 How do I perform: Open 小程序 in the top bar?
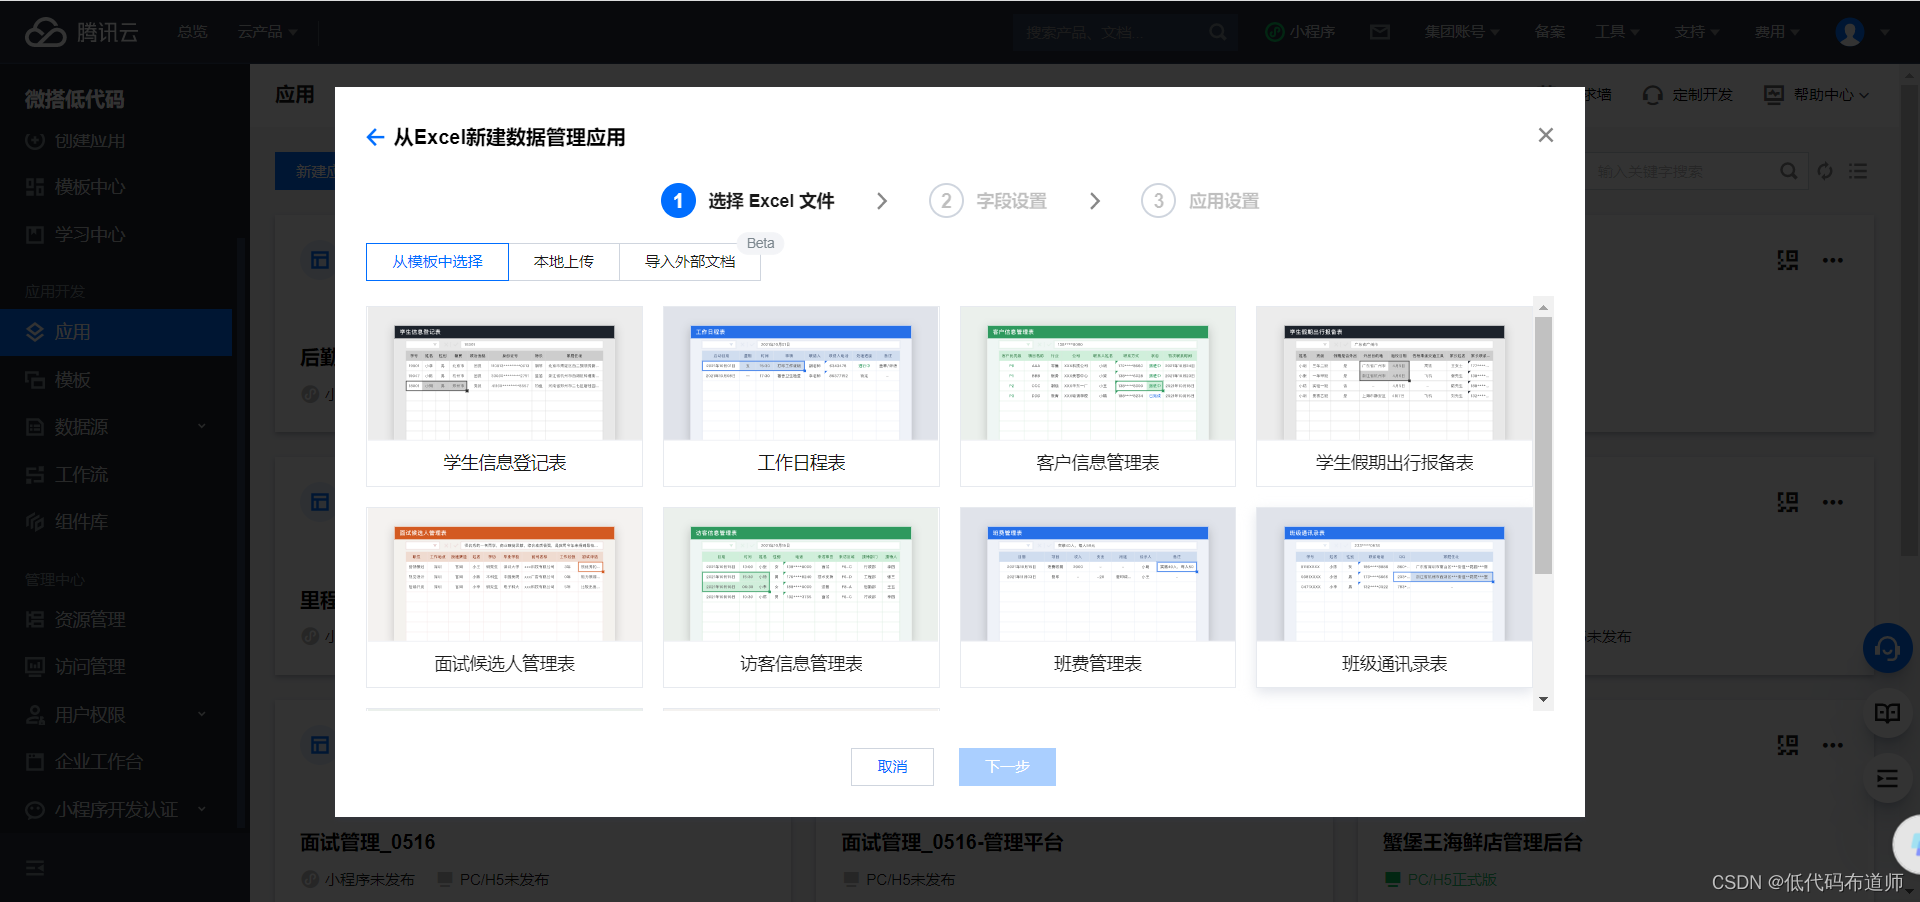(x=1300, y=32)
